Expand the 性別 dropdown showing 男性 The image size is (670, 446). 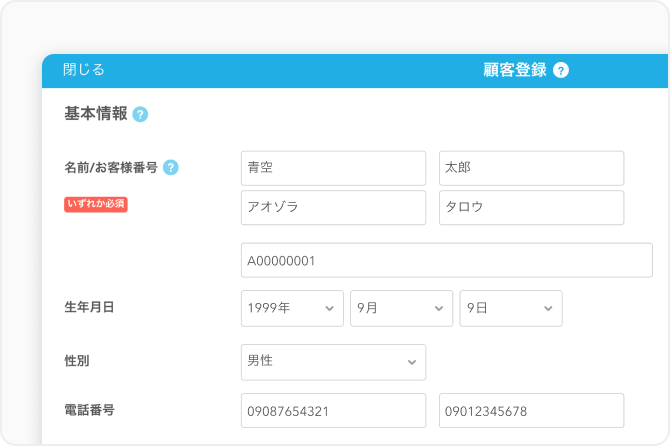pos(333,362)
